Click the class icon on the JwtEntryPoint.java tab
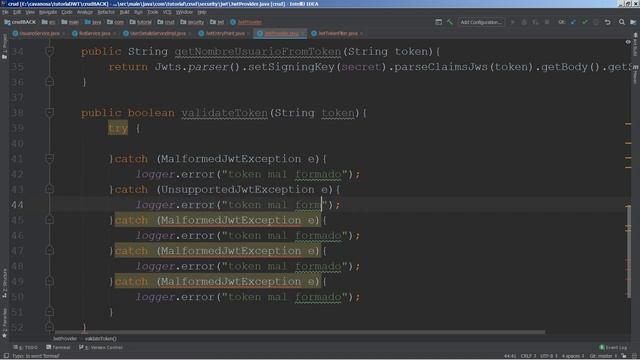 pyautogui.click(x=201, y=33)
